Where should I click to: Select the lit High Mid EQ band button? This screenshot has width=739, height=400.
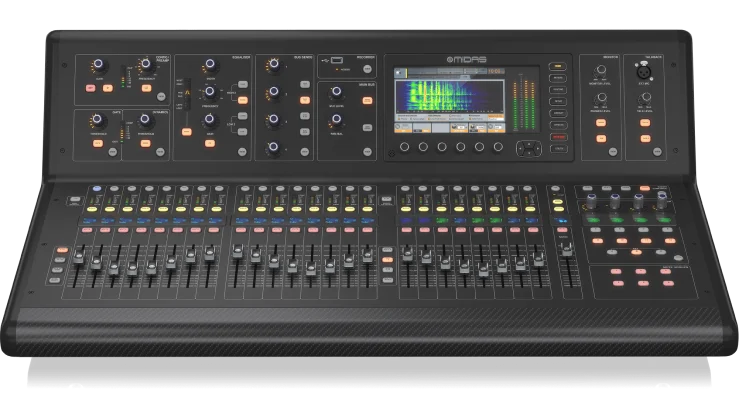(x=243, y=100)
